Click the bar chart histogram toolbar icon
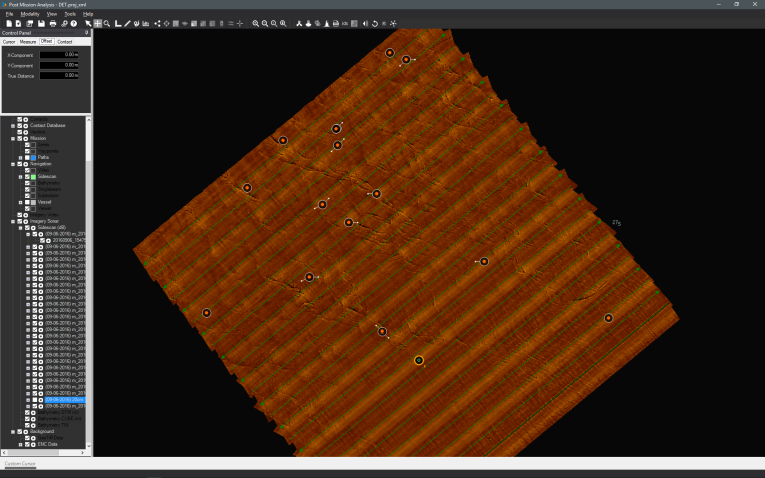Viewport: 765px width, 478px height. pyautogui.click(x=145, y=23)
